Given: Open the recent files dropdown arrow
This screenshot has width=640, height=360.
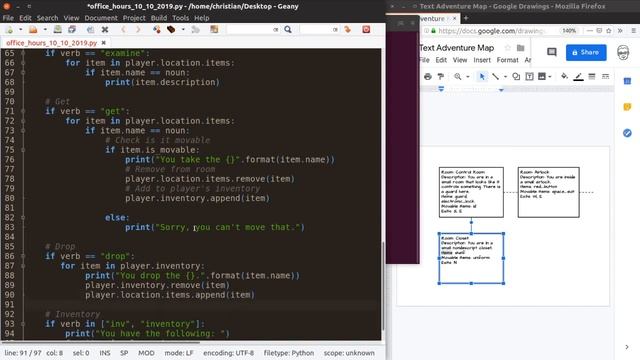Looking at the screenshot, I should [45, 29].
